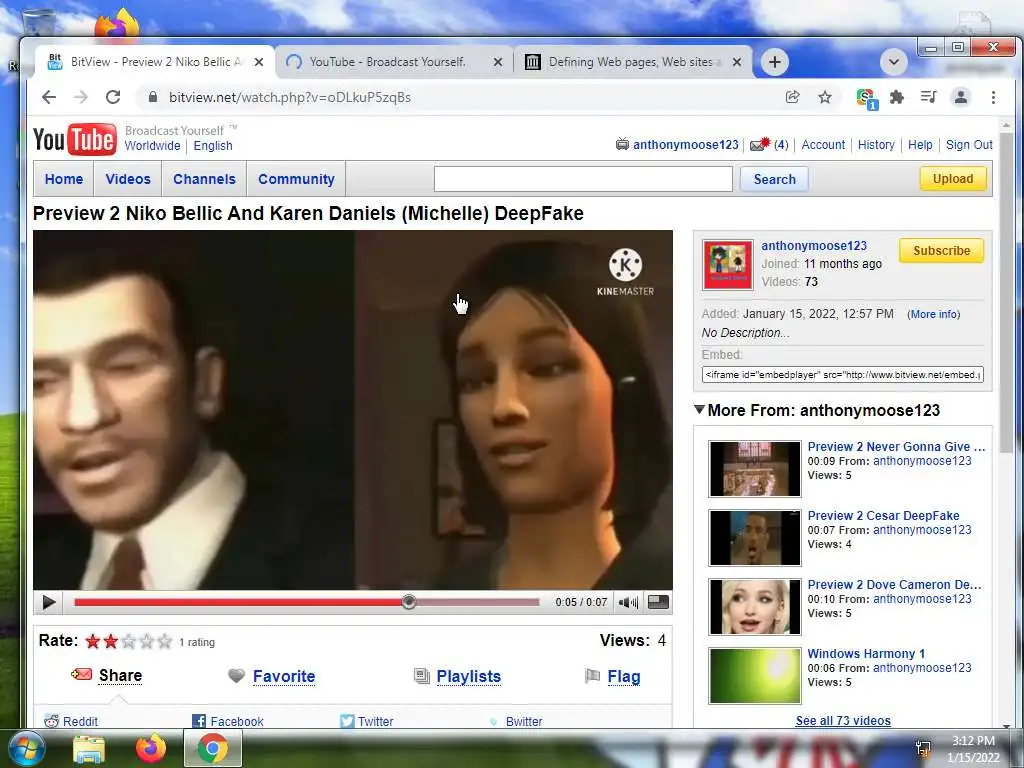This screenshot has height=768, width=1024.
Task: Mute the video with the speaker icon
Action: click(628, 602)
